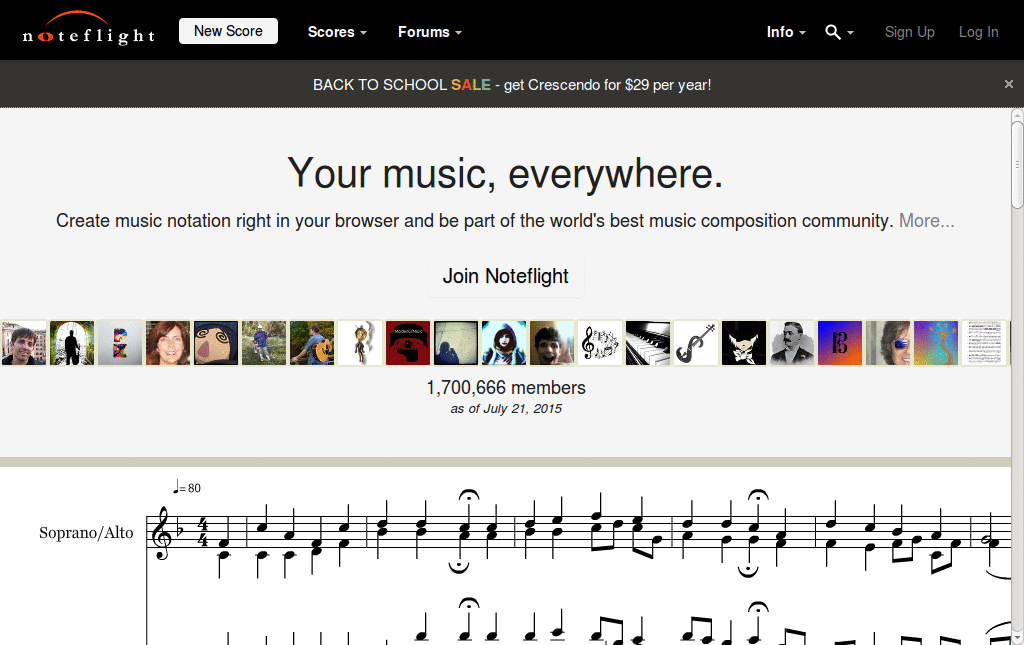Open cartoon avatar with spiral eyes

216,343
